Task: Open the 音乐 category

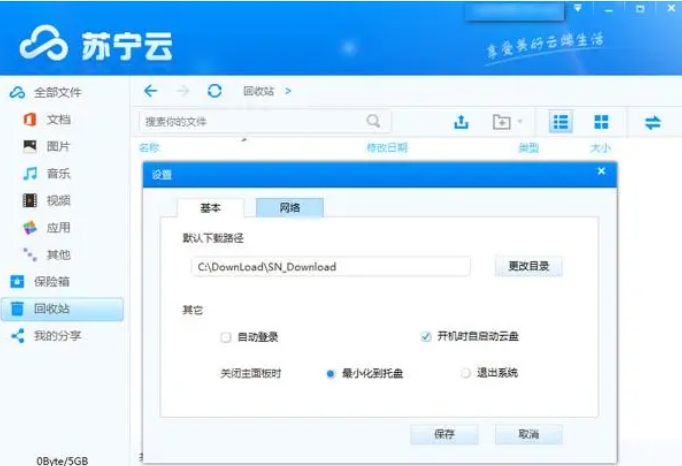Action: (x=58, y=173)
